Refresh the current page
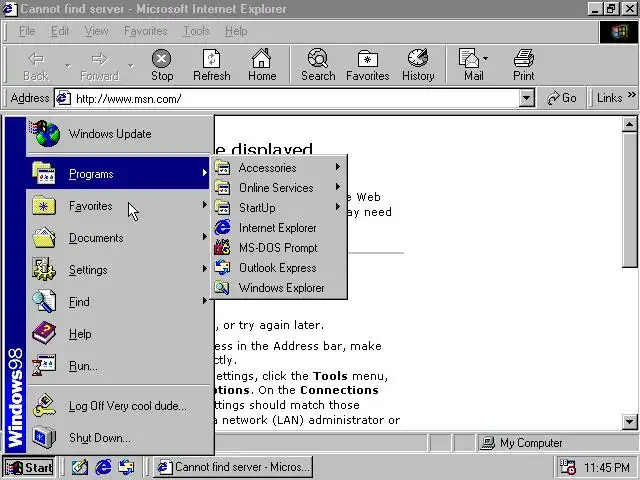 [211, 66]
